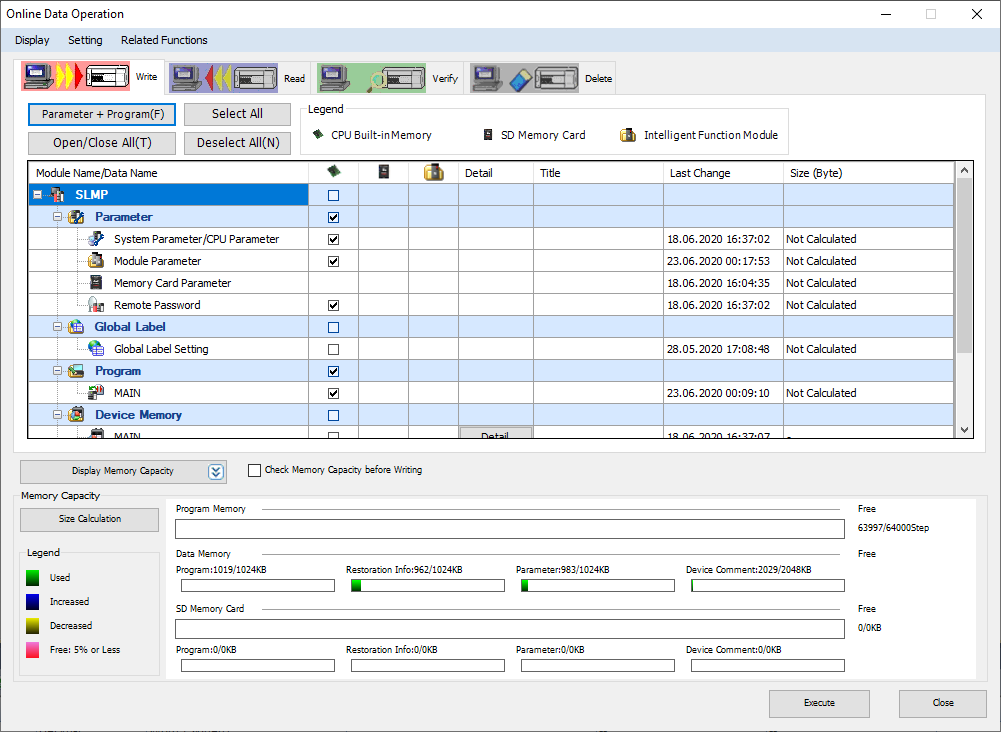This screenshot has width=1001, height=732.
Task: Click the table scrollbar down arrow
Action: click(964, 430)
